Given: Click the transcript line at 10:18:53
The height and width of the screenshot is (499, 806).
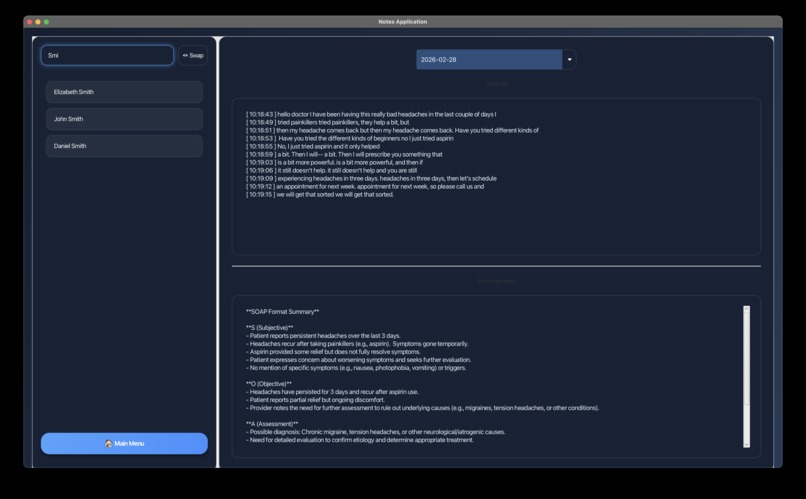Looking at the screenshot, I should coord(350,138).
